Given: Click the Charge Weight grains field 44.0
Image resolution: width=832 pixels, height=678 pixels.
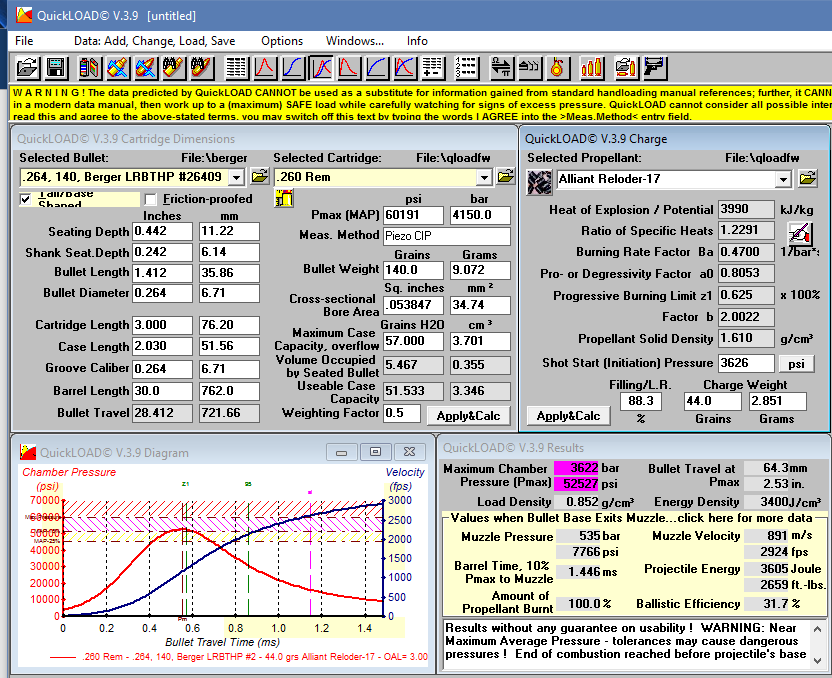Looking at the screenshot, I should point(713,401).
